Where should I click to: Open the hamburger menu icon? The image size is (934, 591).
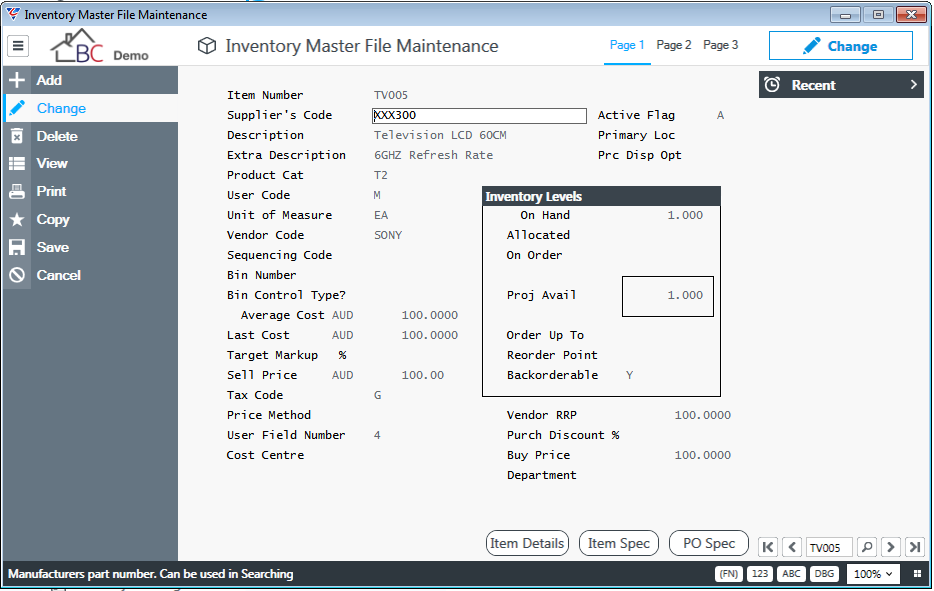pos(18,45)
